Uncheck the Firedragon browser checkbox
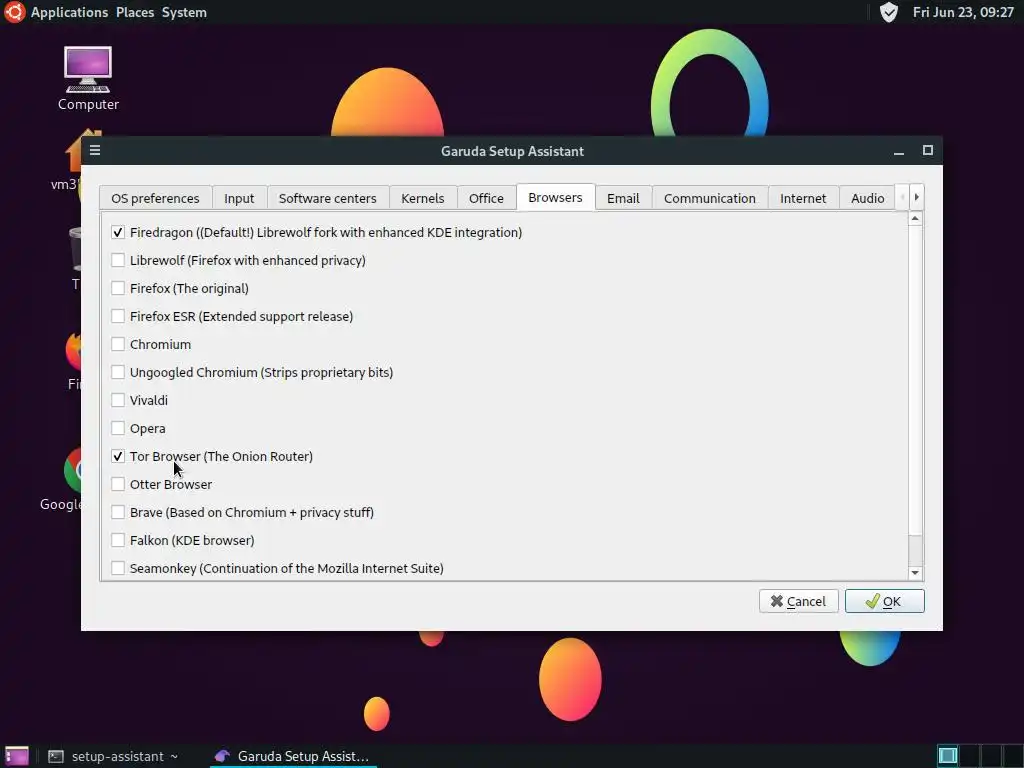 [x=118, y=232]
